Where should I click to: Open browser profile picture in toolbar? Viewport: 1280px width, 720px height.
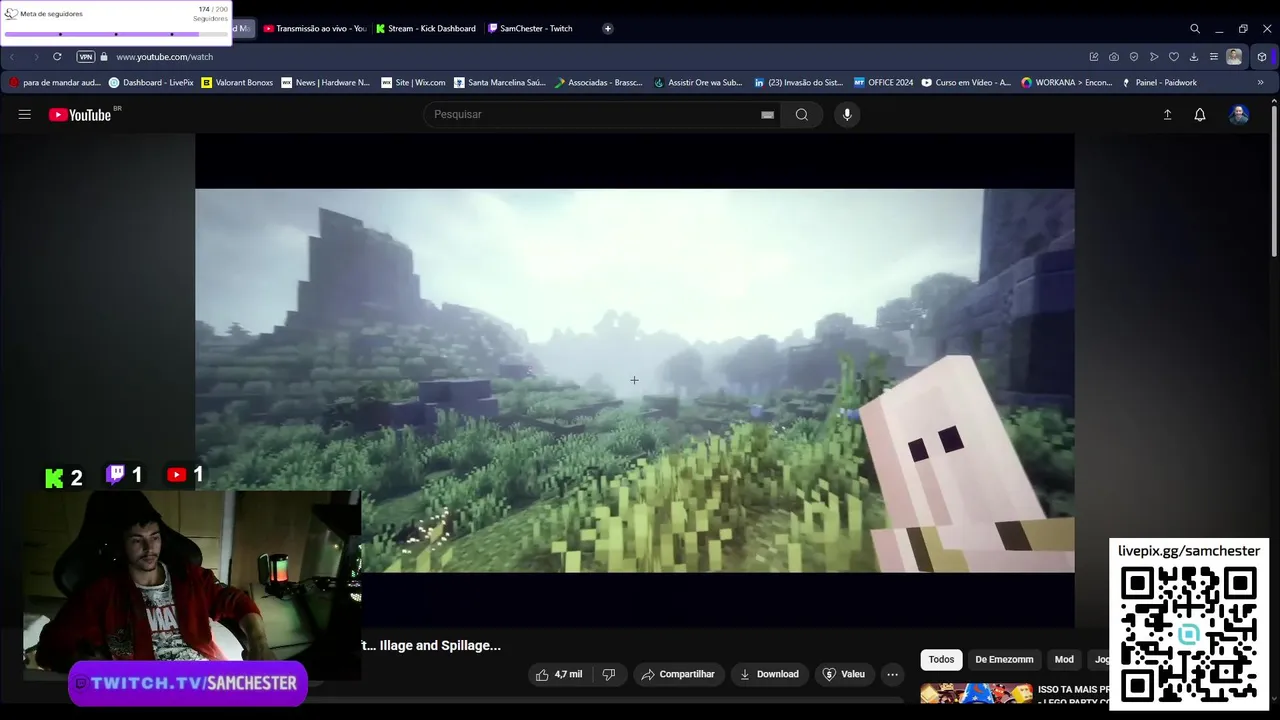click(x=1235, y=57)
